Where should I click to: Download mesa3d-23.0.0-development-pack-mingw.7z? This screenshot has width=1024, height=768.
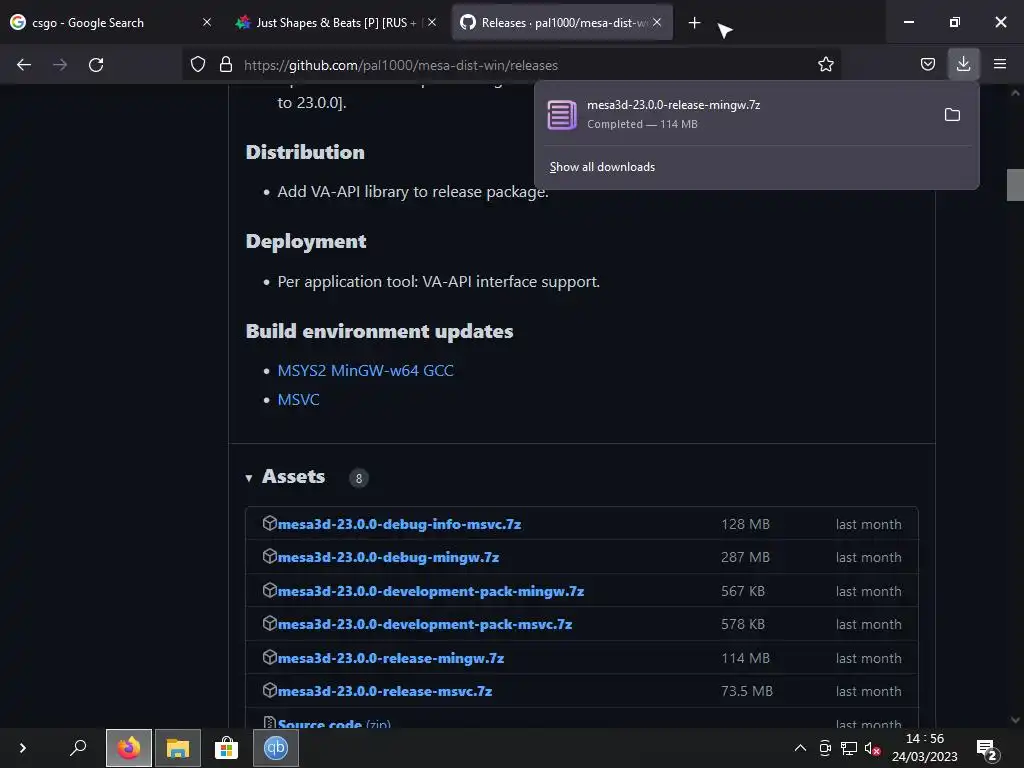tap(430, 592)
